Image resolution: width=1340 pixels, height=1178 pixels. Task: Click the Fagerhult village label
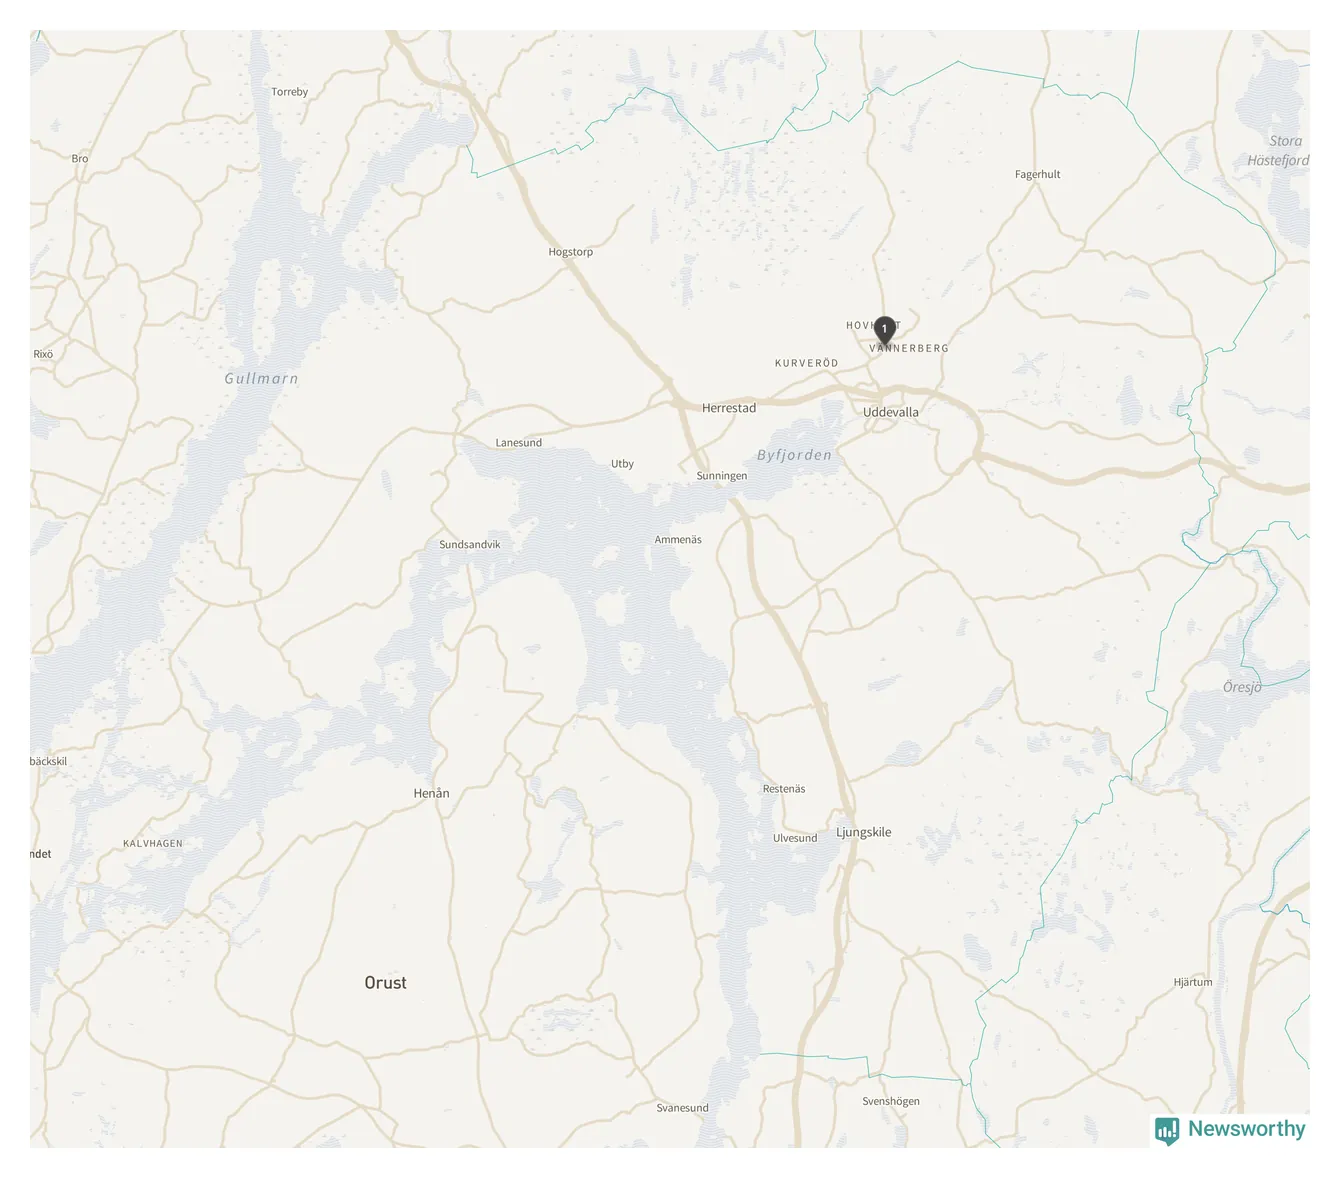click(x=1037, y=174)
